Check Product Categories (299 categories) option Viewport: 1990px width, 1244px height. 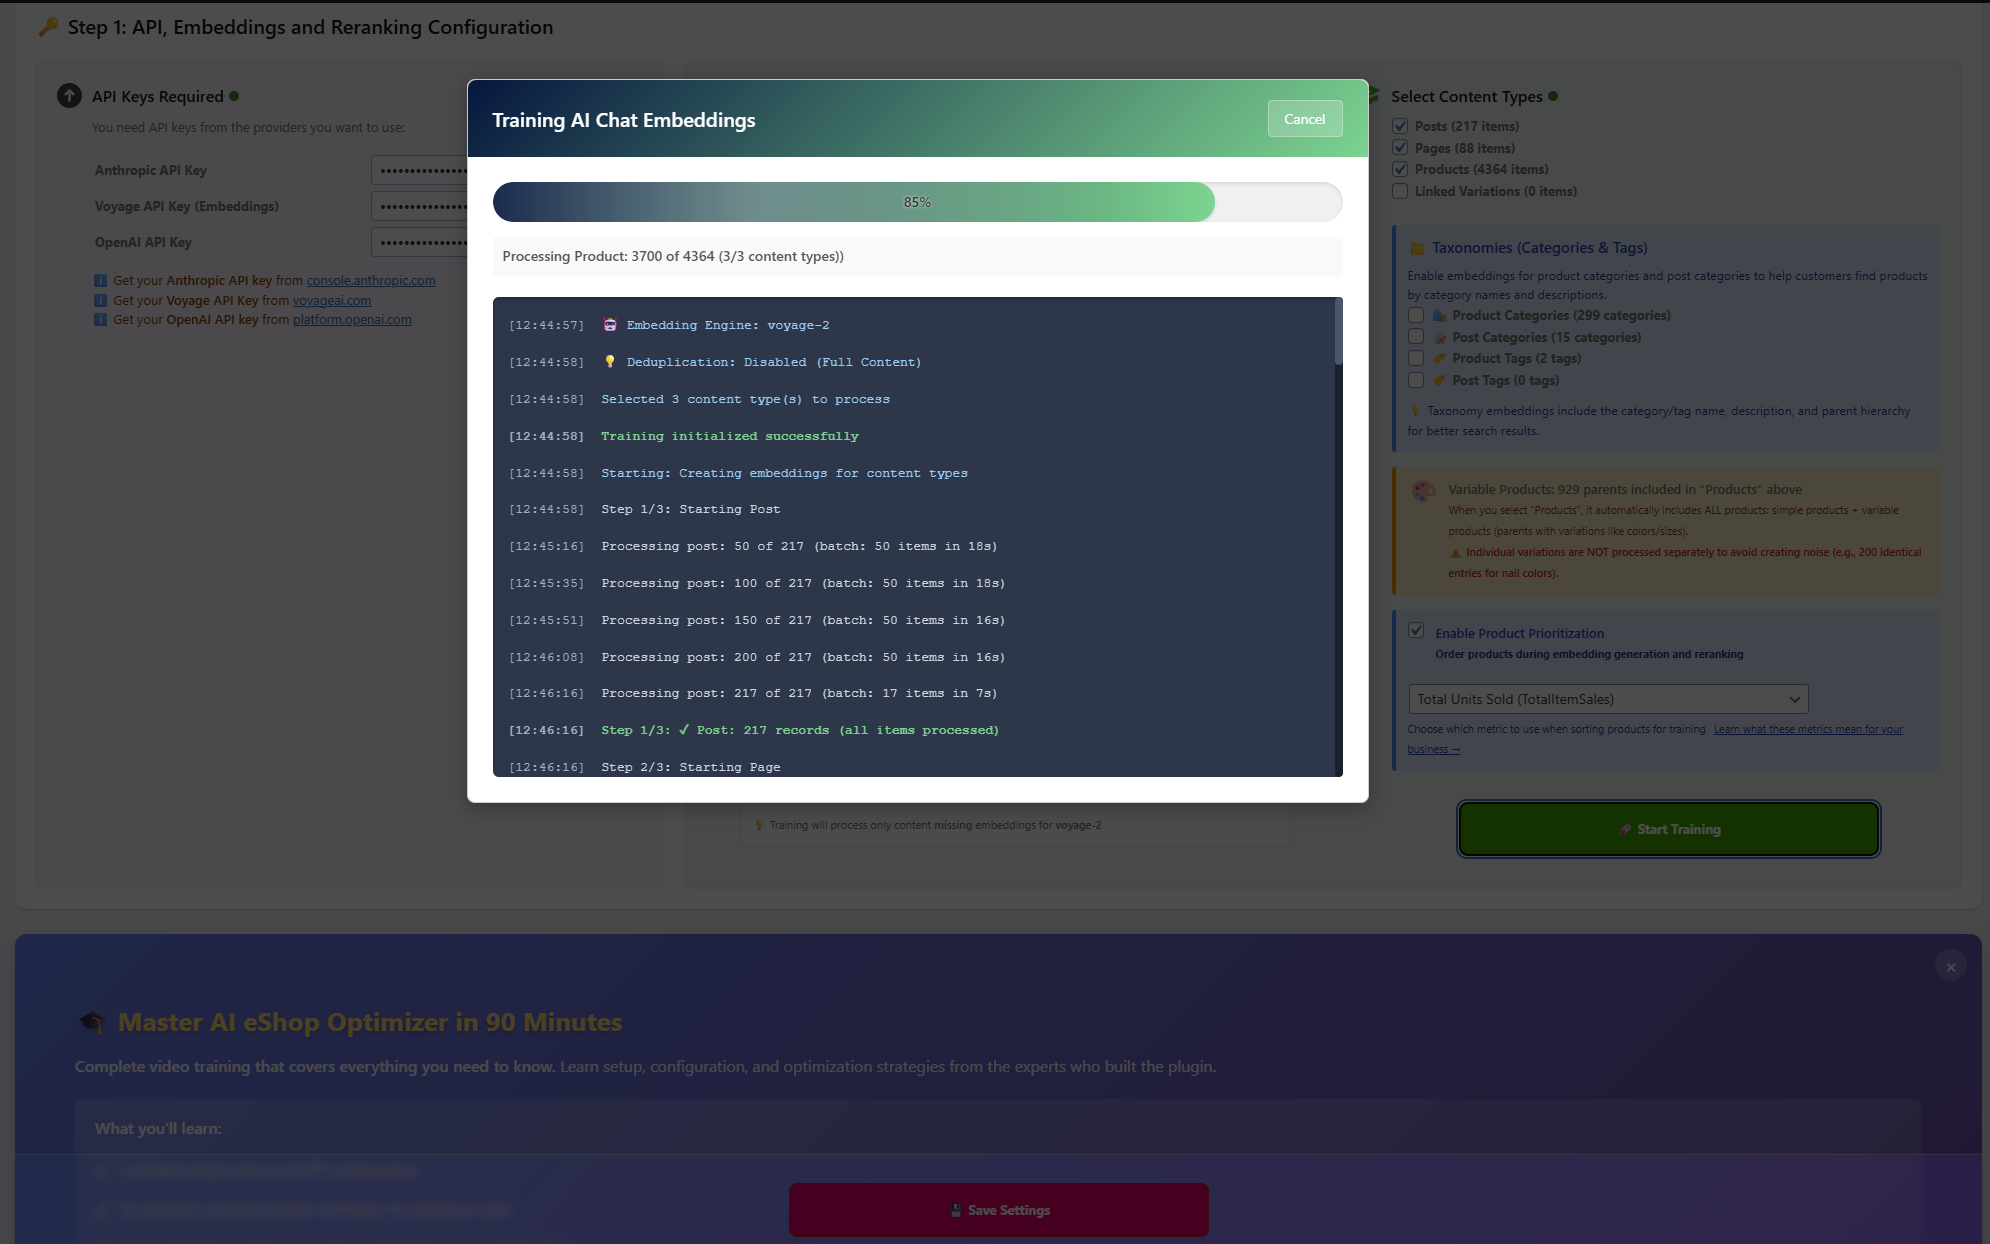1416,315
